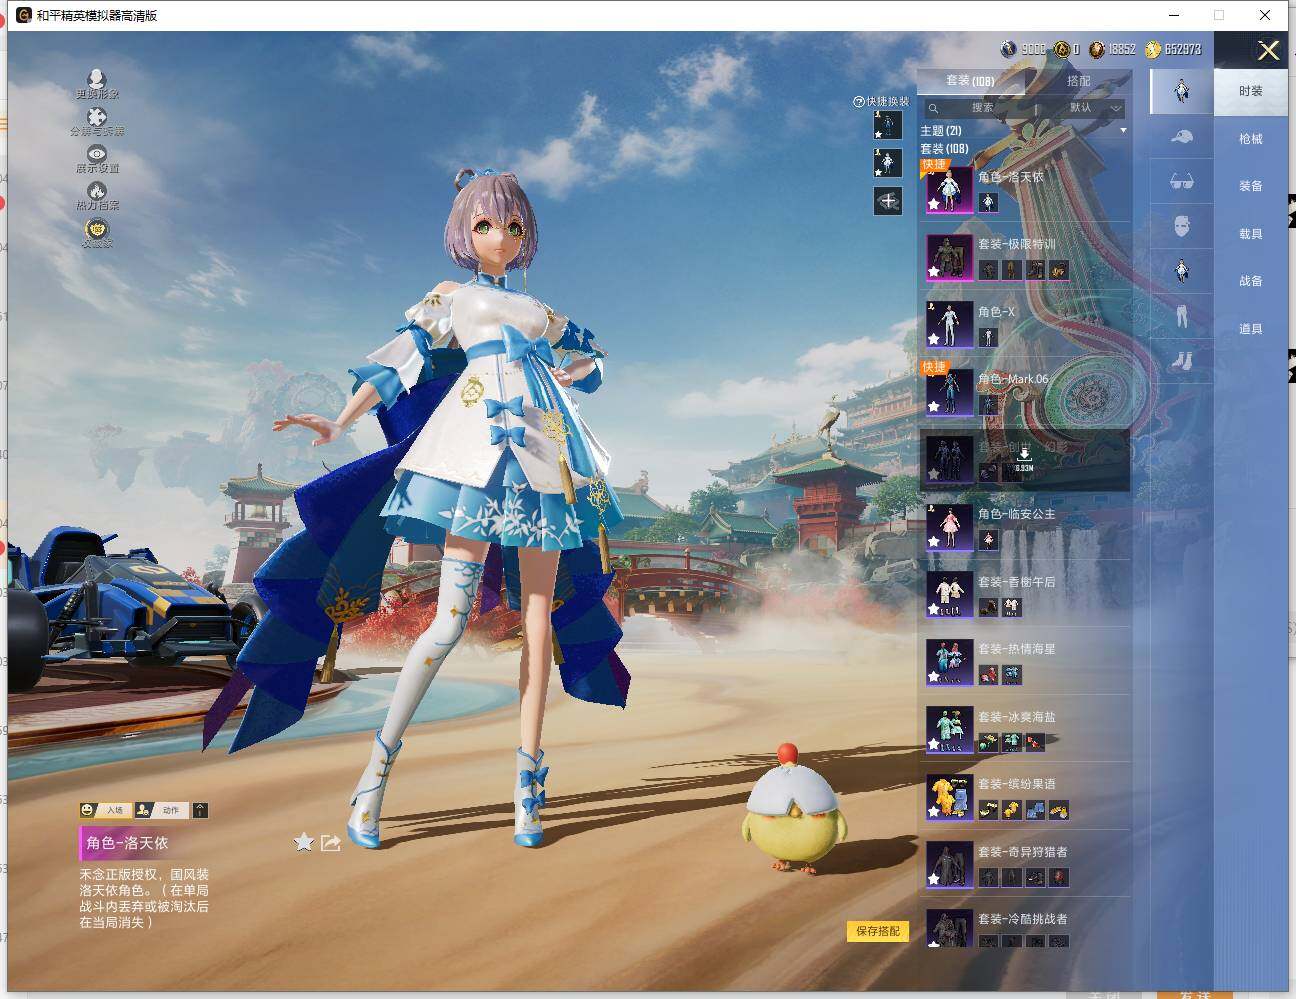Click the up-arrow icon beside 动作
This screenshot has height=999, width=1296.
[200, 810]
